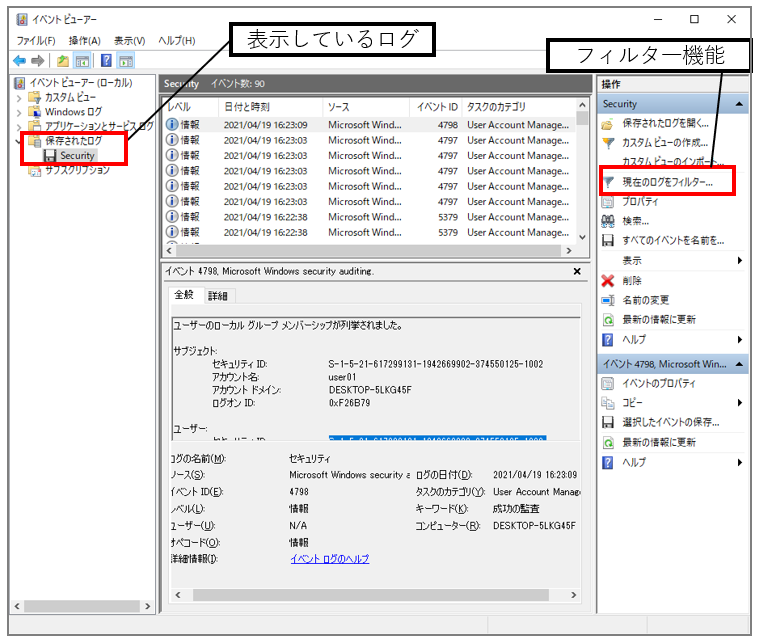
Task: Click event list horizontal scrollbar right arrow
Action: 569,251
